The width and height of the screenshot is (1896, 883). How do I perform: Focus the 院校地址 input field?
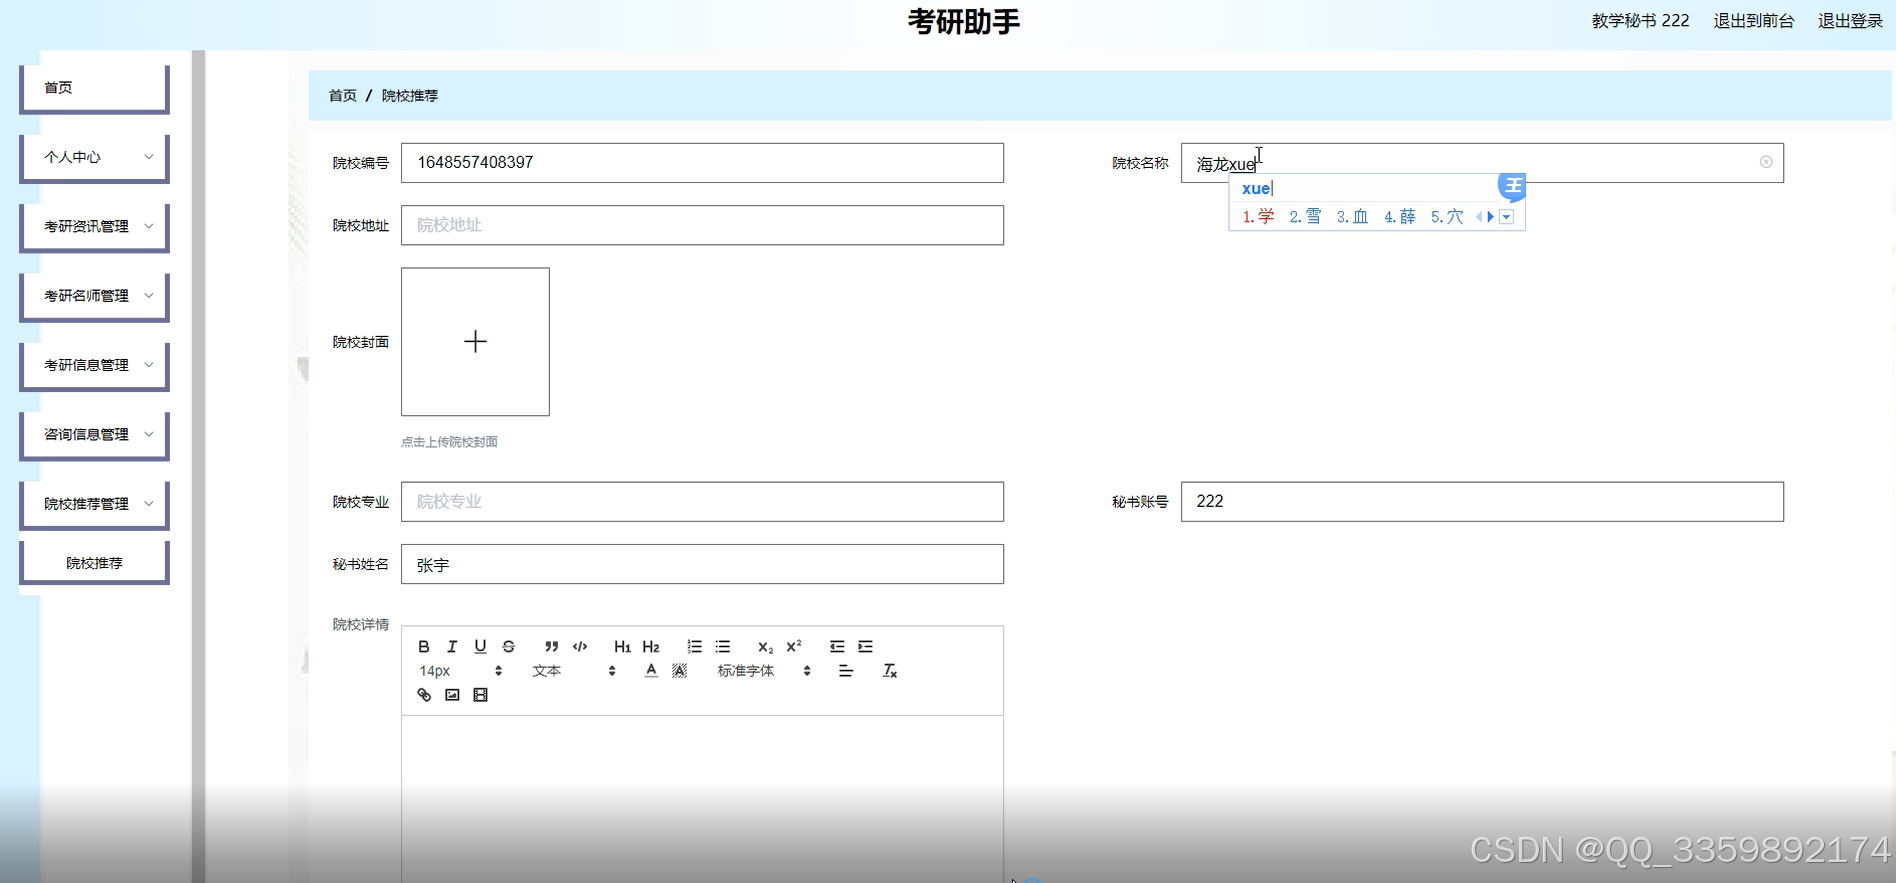point(702,225)
